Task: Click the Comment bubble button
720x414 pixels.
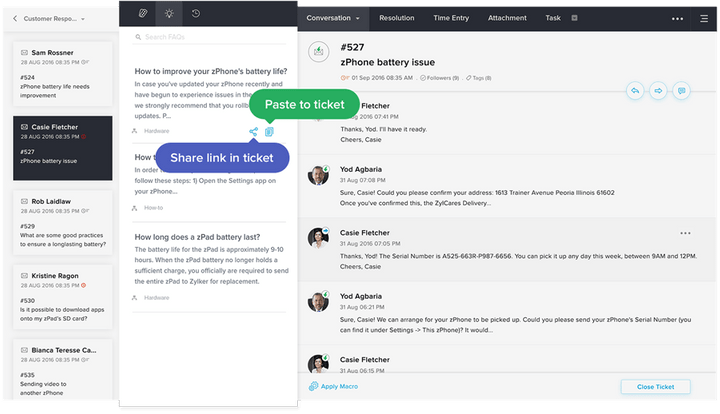Action: point(681,90)
